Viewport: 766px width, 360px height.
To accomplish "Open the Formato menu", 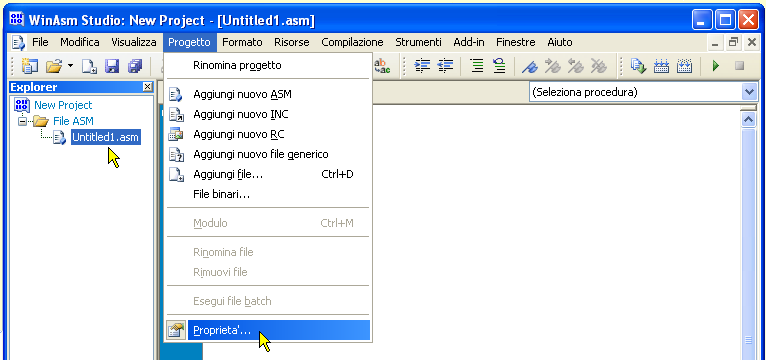I will coord(242,42).
